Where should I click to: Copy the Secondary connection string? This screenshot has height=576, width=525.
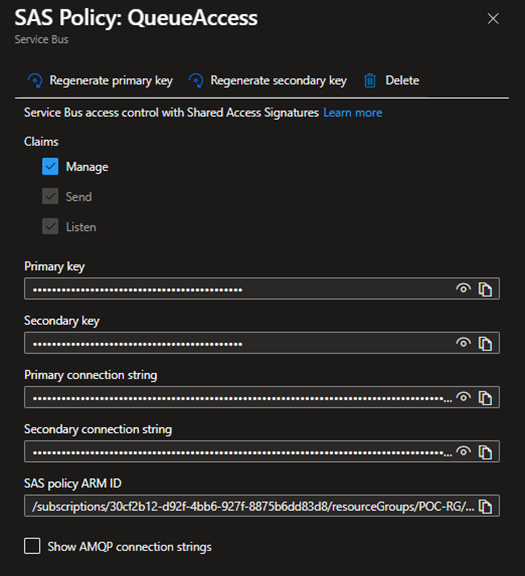coord(485,451)
